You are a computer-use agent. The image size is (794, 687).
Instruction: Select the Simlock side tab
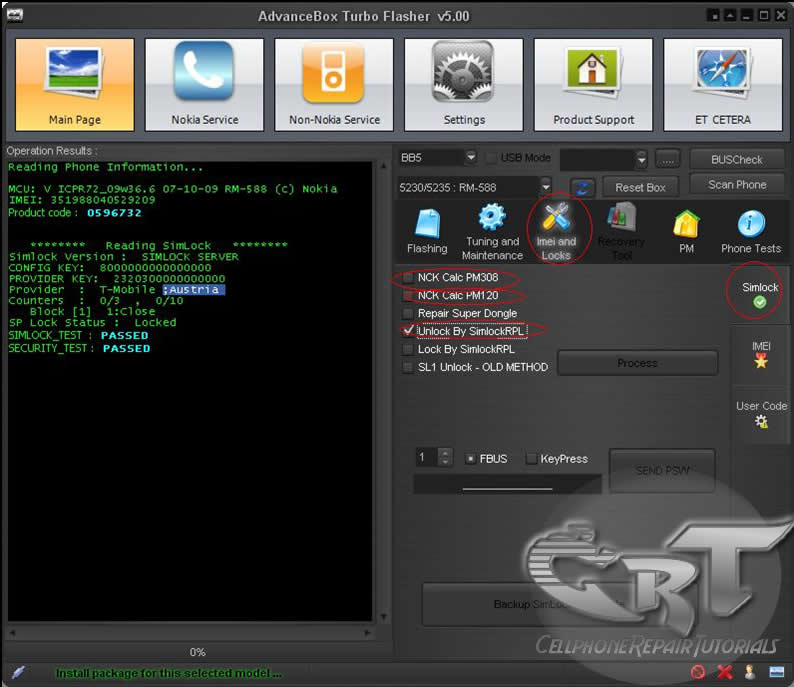pyautogui.click(x=760, y=294)
